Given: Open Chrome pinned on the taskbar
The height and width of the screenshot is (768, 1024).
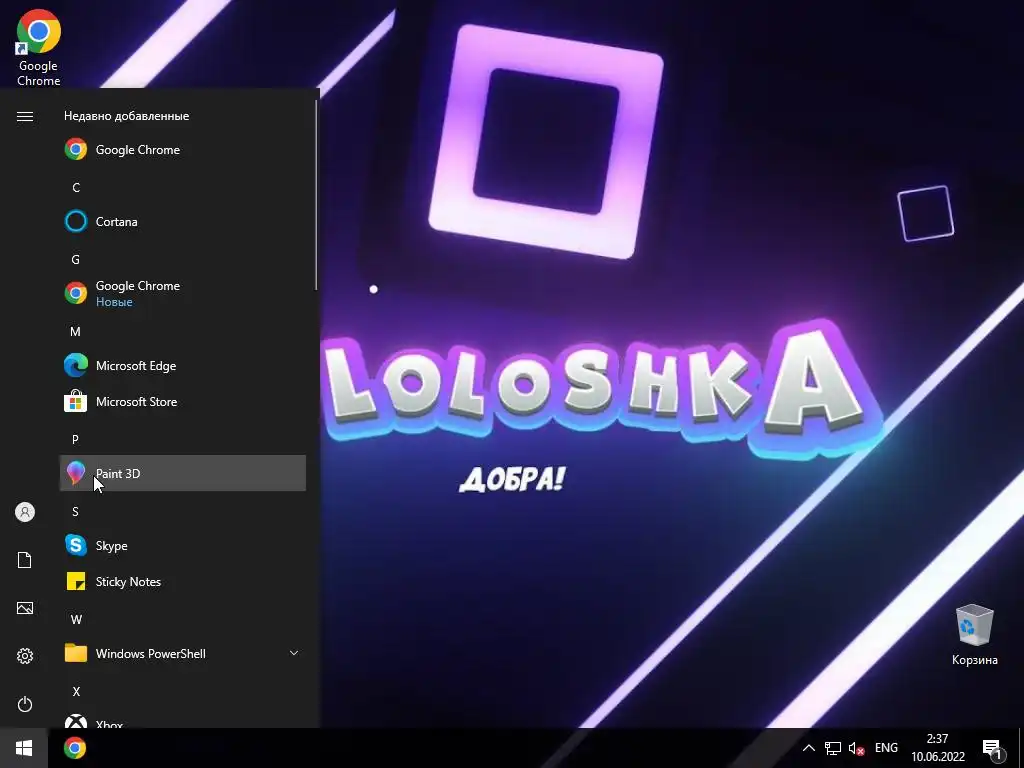Looking at the screenshot, I should point(75,748).
